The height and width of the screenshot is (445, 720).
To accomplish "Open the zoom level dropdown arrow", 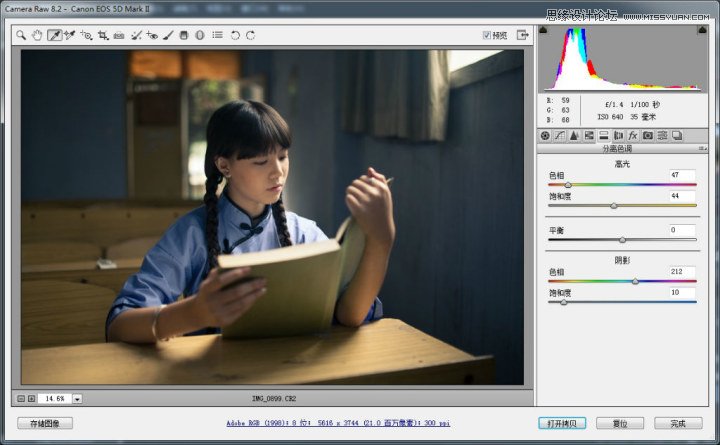I will coord(77,399).
